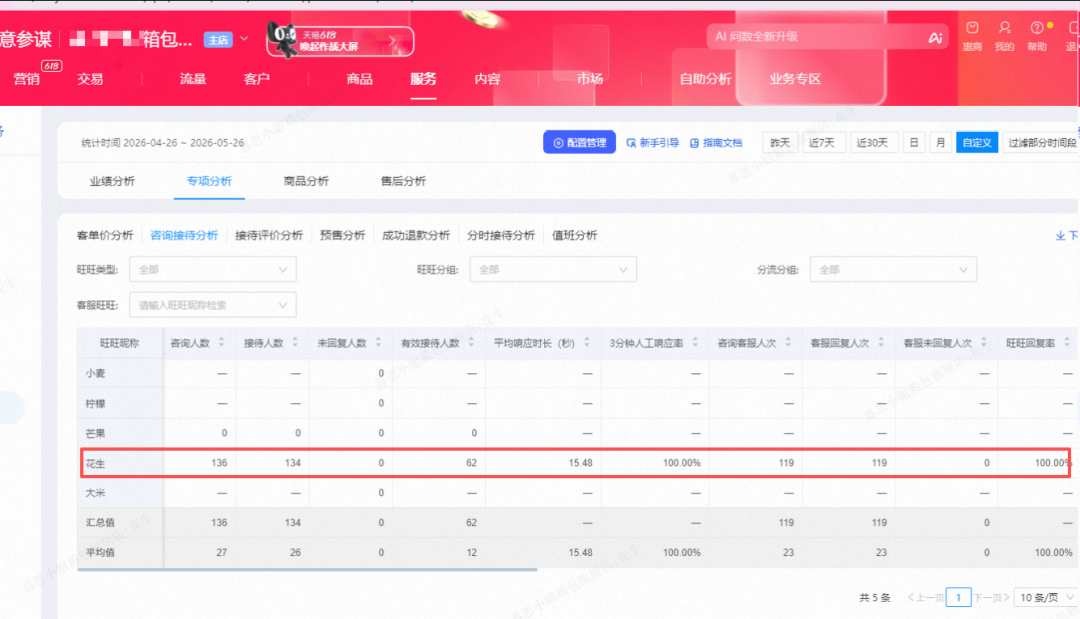Click the AI assistant icon in search bar
The width and height of the screenshot is (1080, 619).
tap(935, 38)
